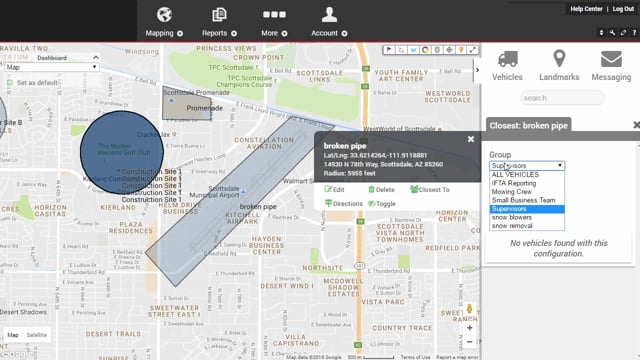Open the Group dropdown showing Supervisors
640x360 pixels.
pos(527,165)
